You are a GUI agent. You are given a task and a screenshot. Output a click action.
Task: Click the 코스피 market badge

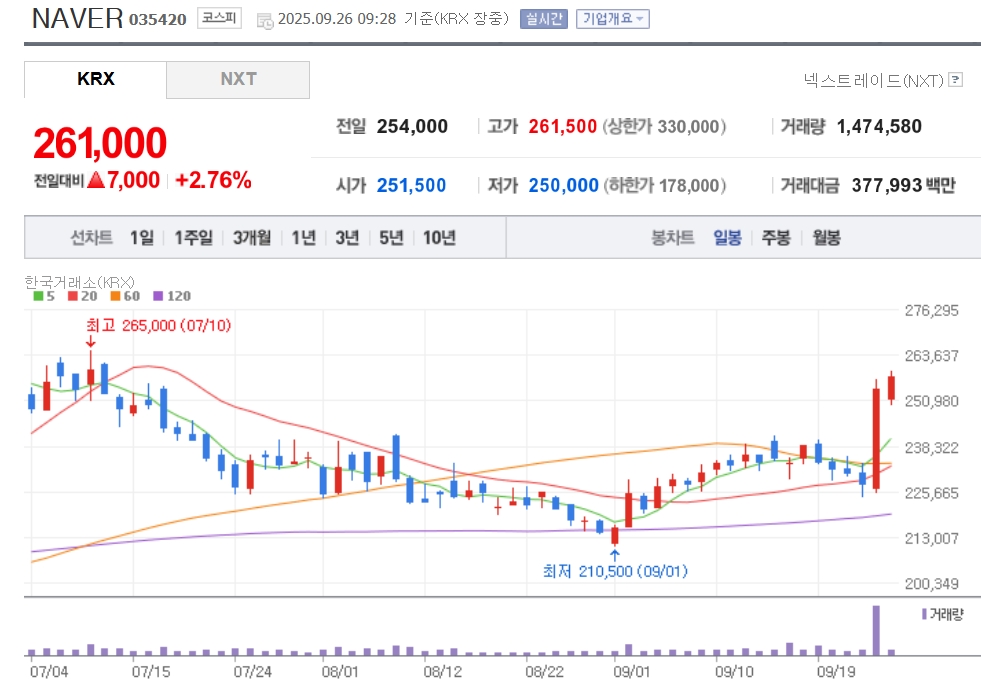coord(219,18)
